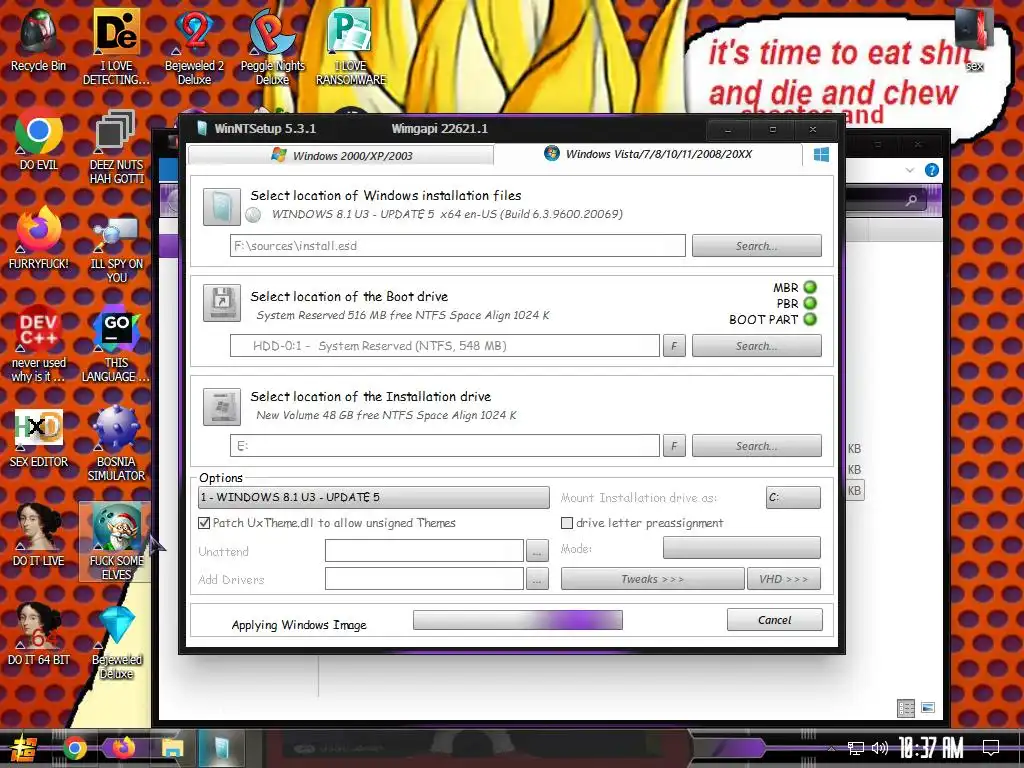1024x768 pixels.
Task: Click the Add Drivers text field
Action: 424,579
